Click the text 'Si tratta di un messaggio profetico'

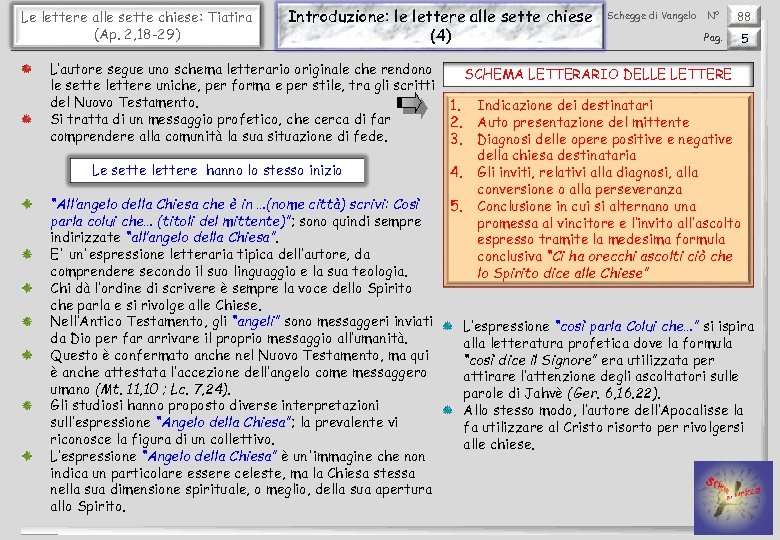(x=166, y=119)
